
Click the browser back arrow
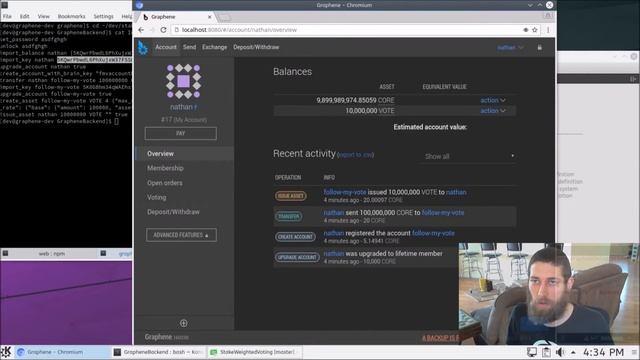[141, 30]
